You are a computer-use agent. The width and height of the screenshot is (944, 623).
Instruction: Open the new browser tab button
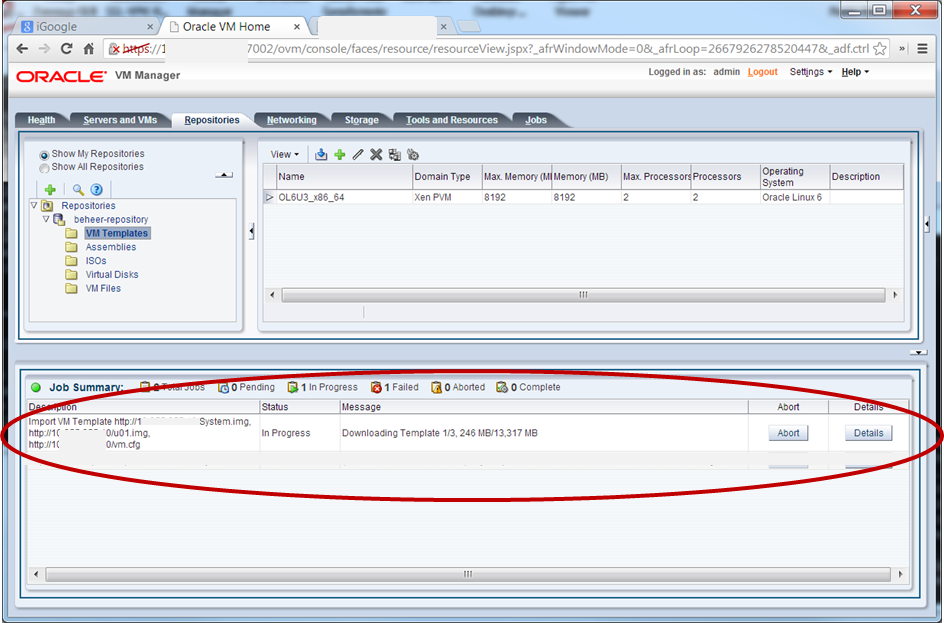tap(469, 26)
